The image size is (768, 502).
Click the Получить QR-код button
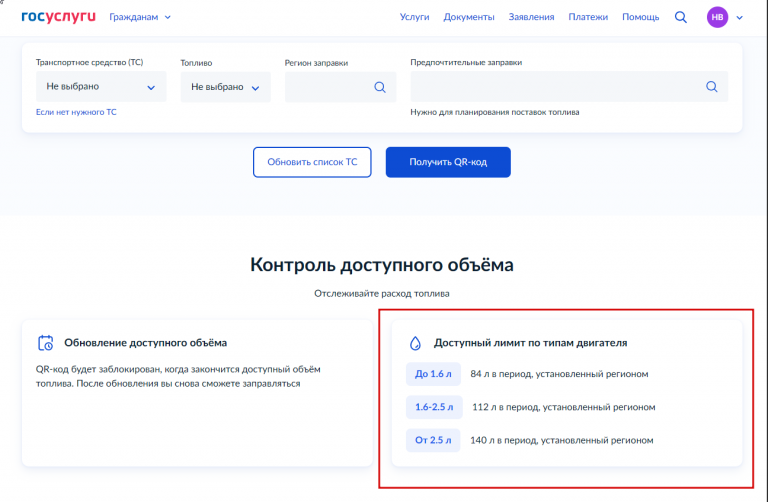click(448, 162)
